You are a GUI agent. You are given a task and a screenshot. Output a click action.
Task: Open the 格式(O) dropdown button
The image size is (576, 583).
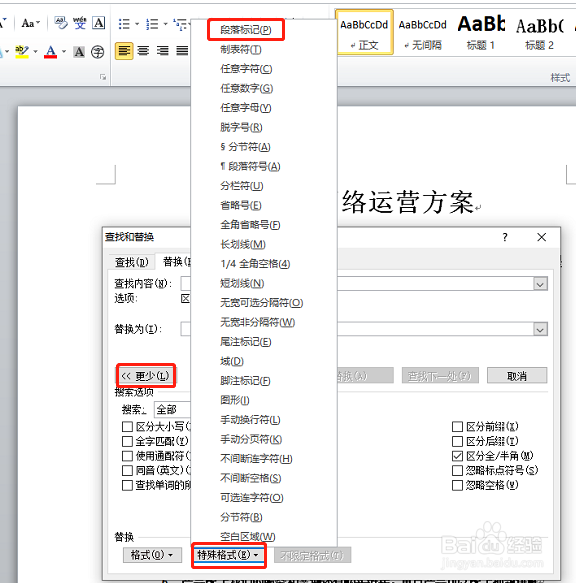pos(152,555)
